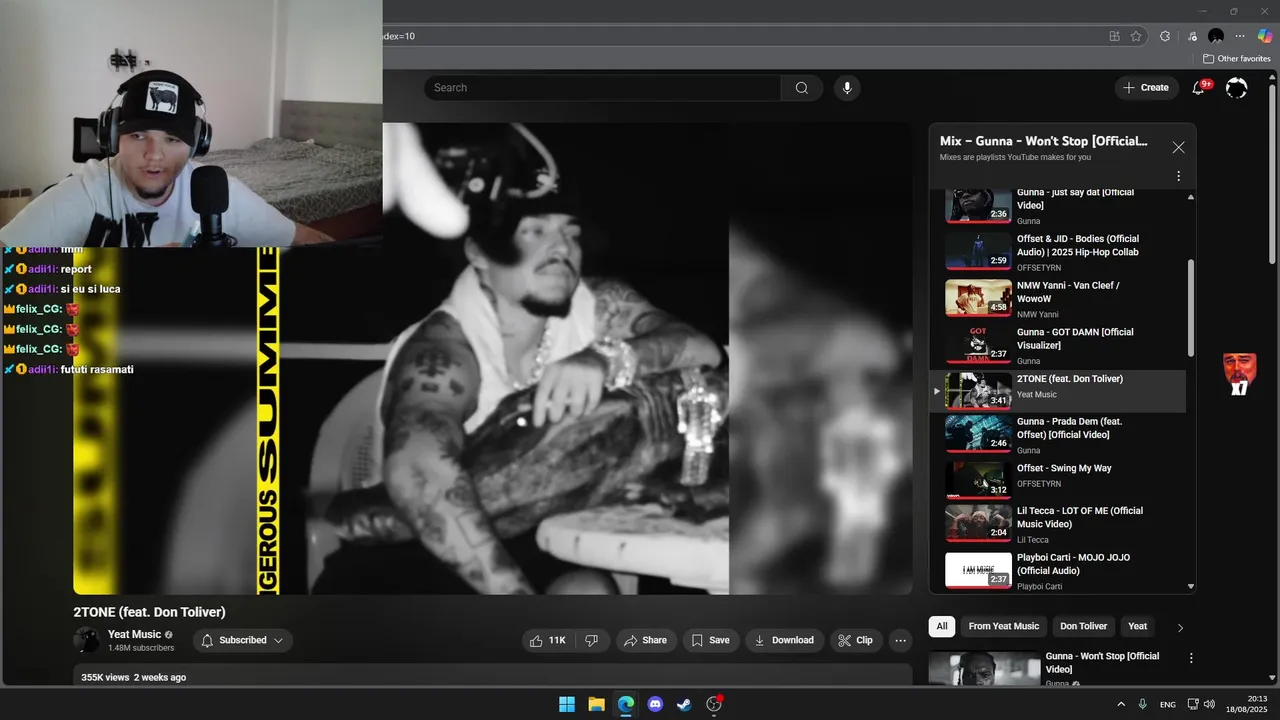
Task: Open the YouTube account avatar menu
Action: pos(1237,88)
